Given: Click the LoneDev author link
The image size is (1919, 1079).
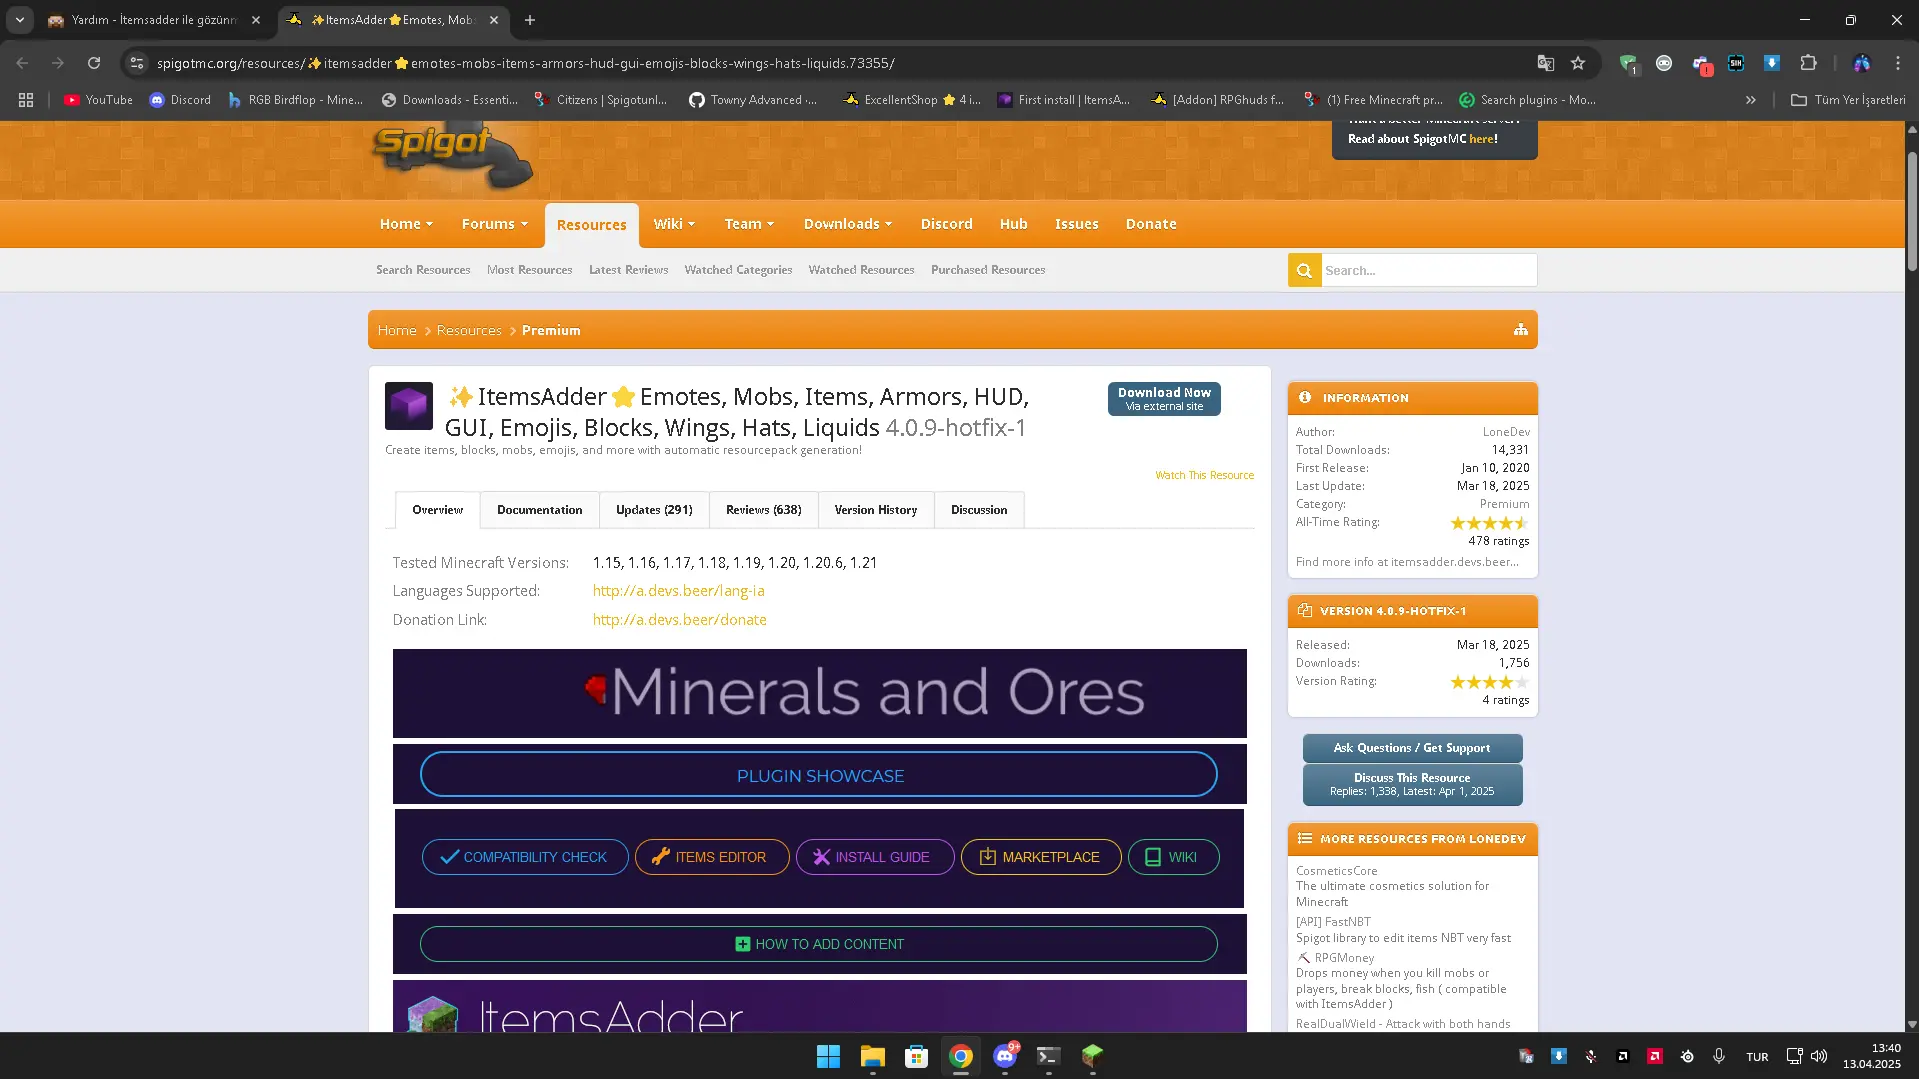Looking at the screenshot, I should click(1506, 432).
